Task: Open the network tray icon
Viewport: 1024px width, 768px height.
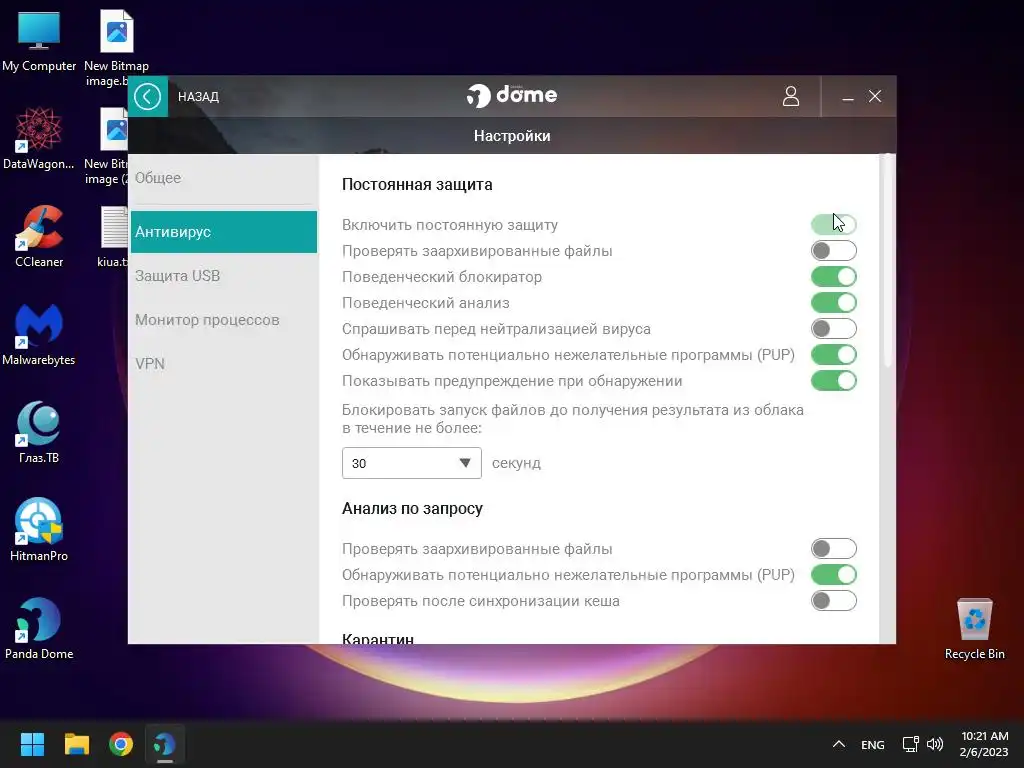Action: (910, 744)
